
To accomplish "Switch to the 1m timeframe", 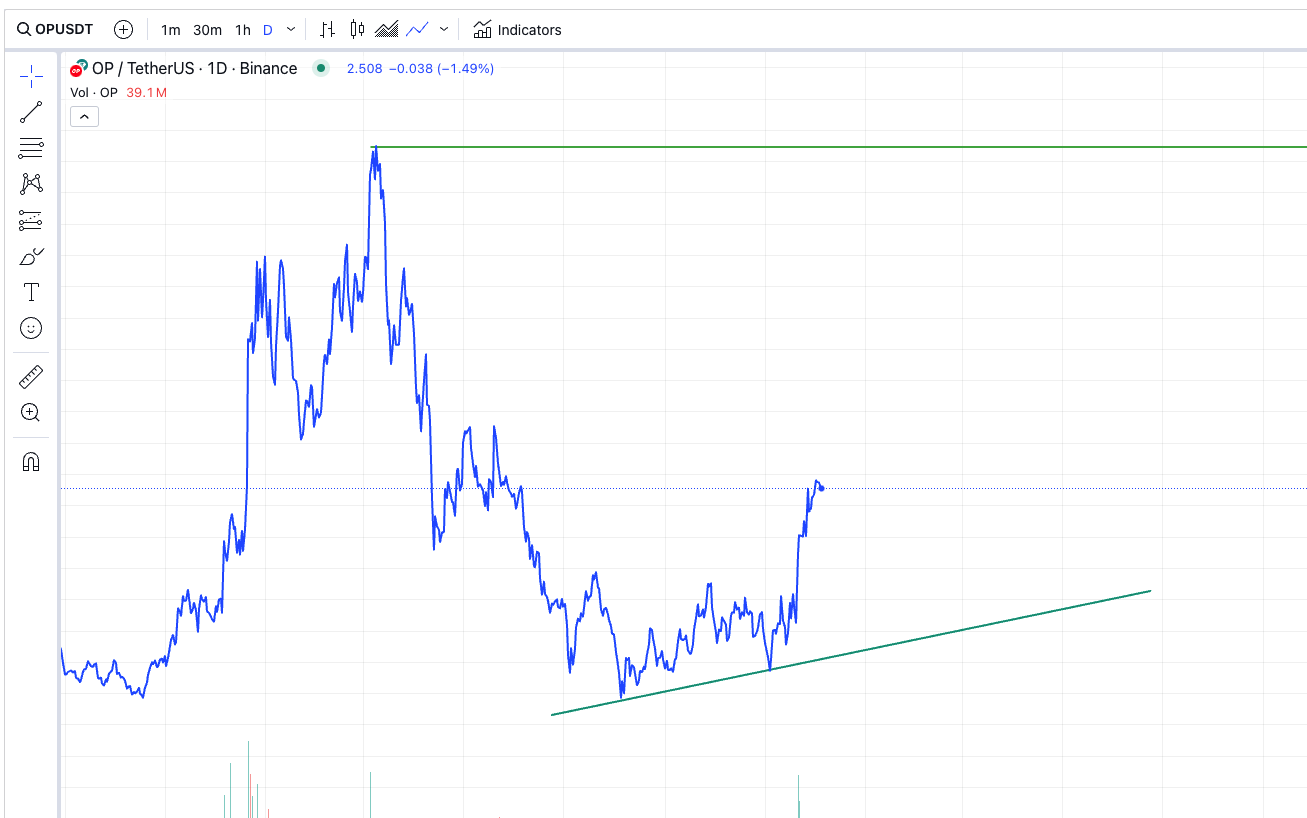I will [171, 30].
